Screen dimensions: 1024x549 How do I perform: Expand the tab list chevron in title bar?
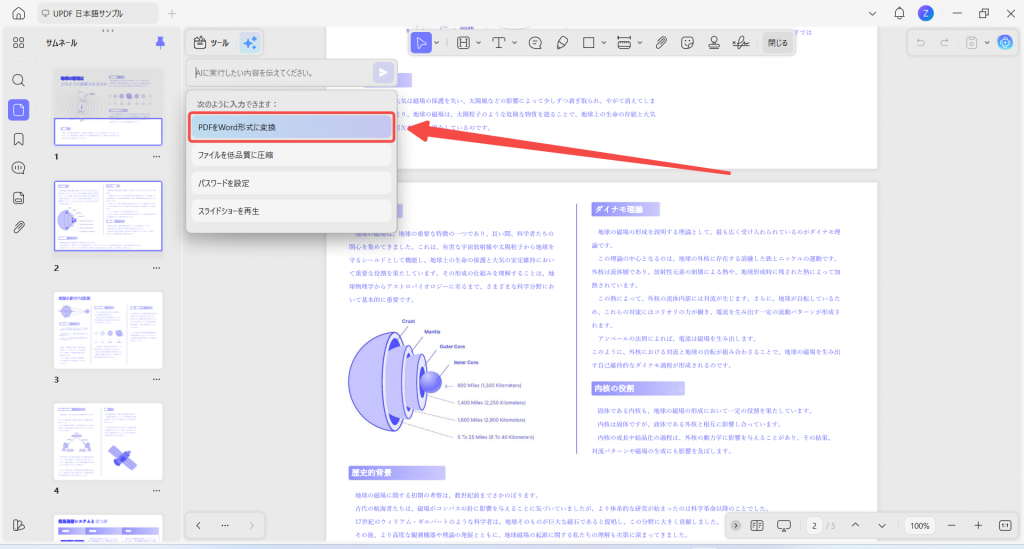pos(872,13)
